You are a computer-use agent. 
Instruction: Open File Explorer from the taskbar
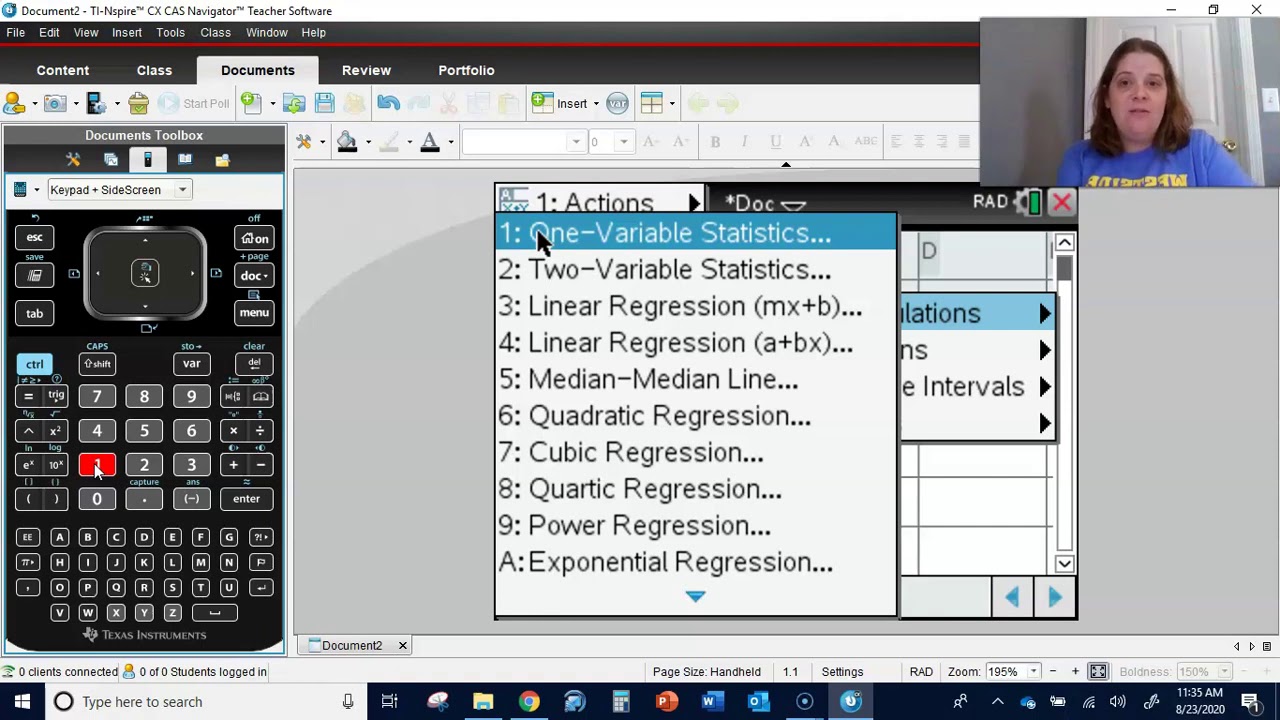tap(483, 701)
